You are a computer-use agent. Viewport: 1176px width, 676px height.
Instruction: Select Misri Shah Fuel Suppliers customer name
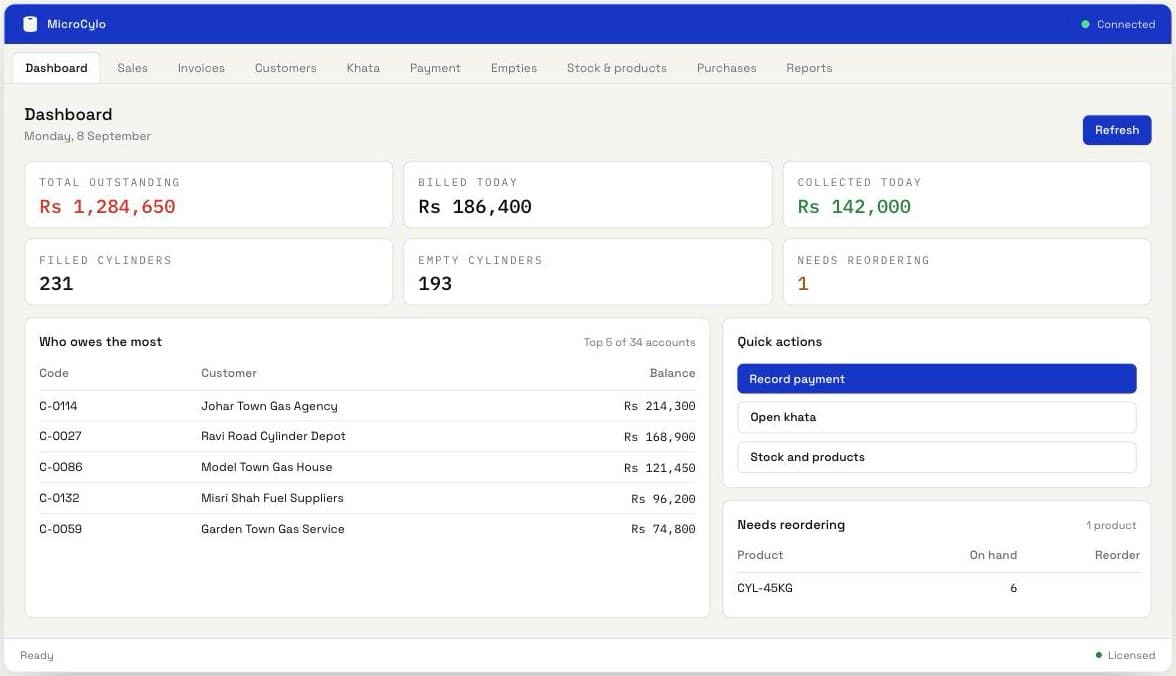[x=272, y=498]
